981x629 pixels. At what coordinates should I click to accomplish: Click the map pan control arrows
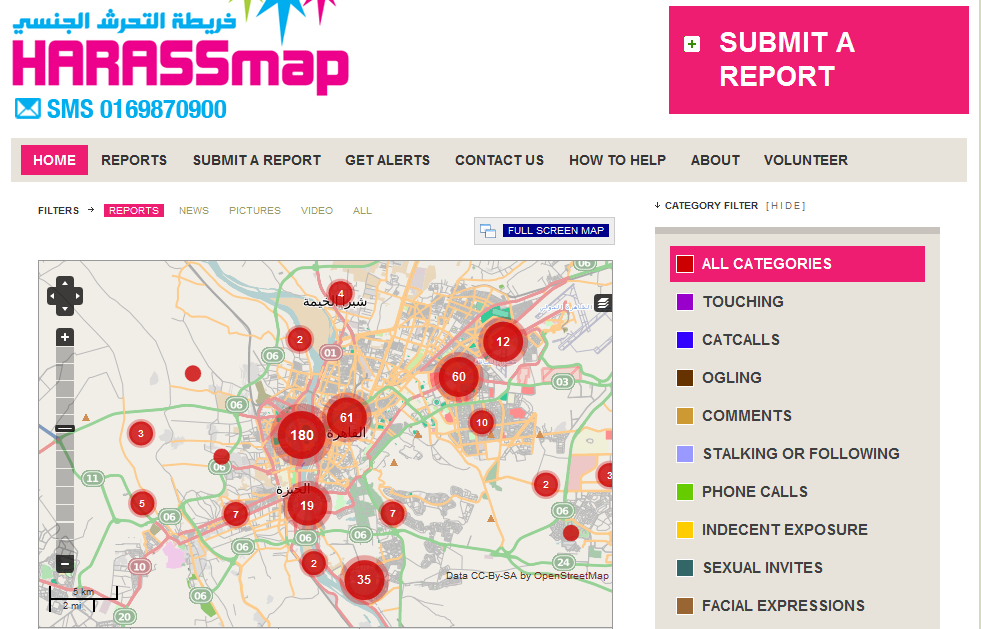(x=65, y=295)
